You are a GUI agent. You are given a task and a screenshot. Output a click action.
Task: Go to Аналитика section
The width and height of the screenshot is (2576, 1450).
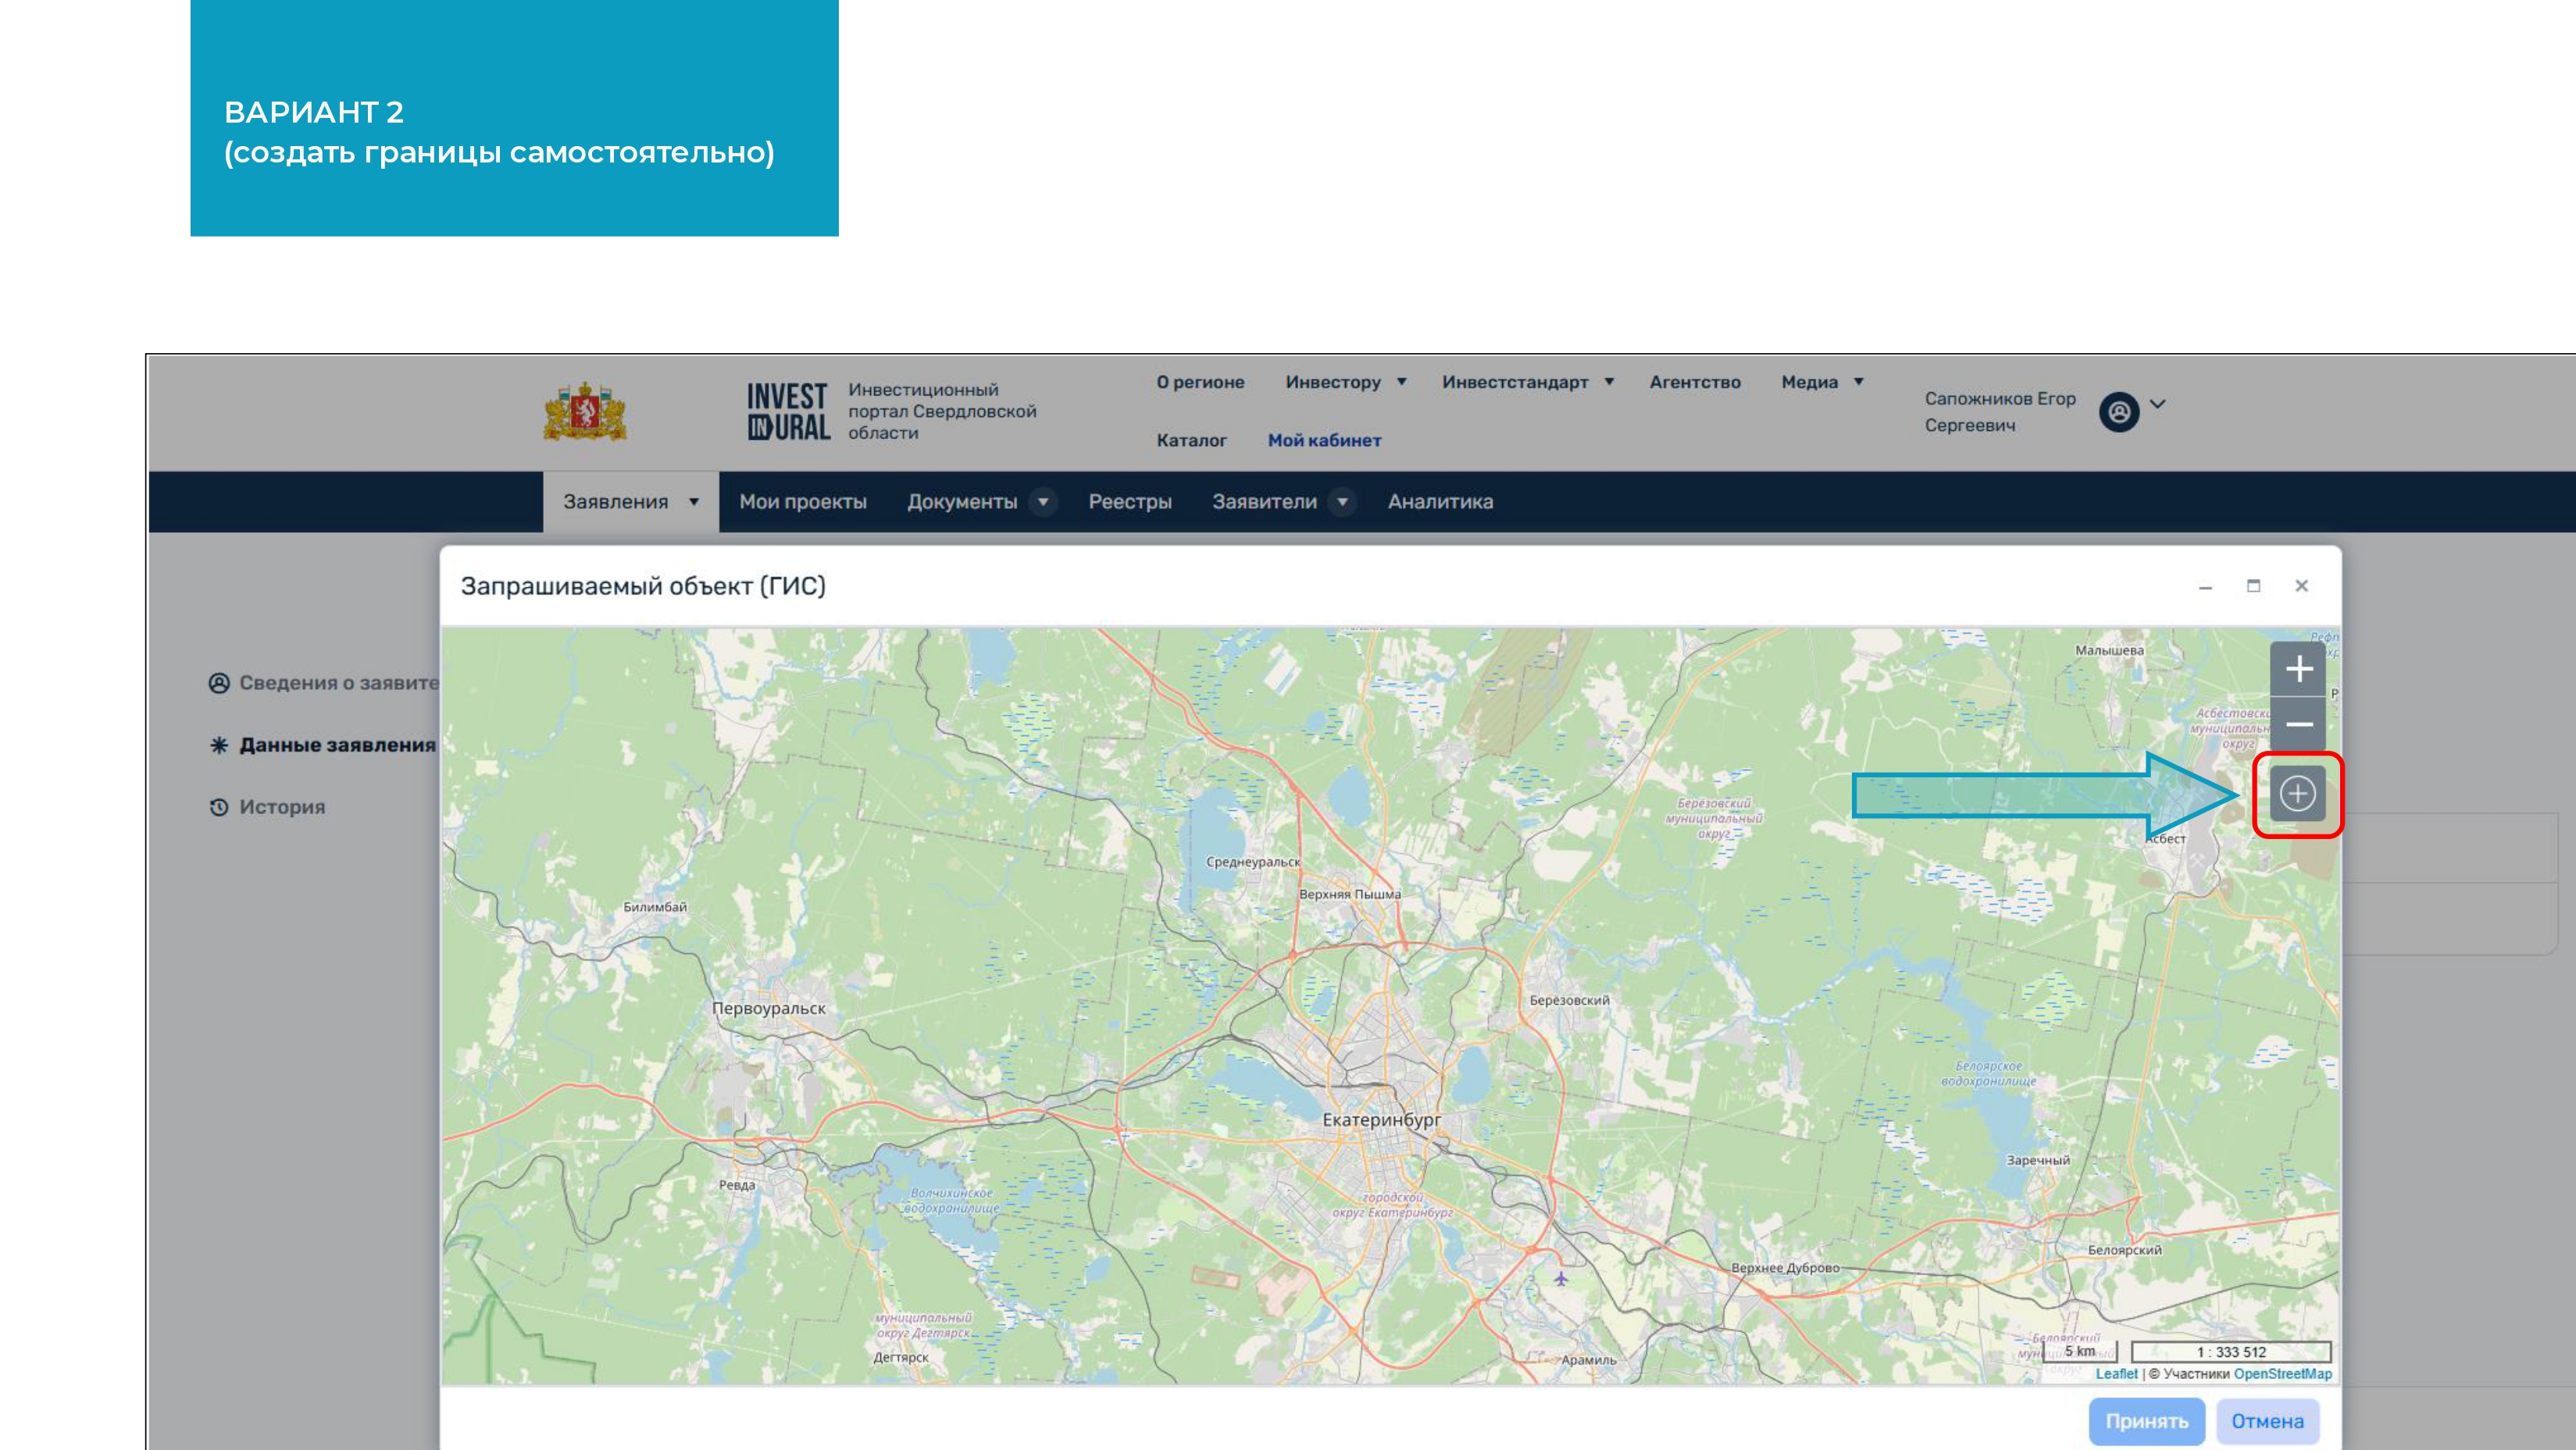(1440, 502)
